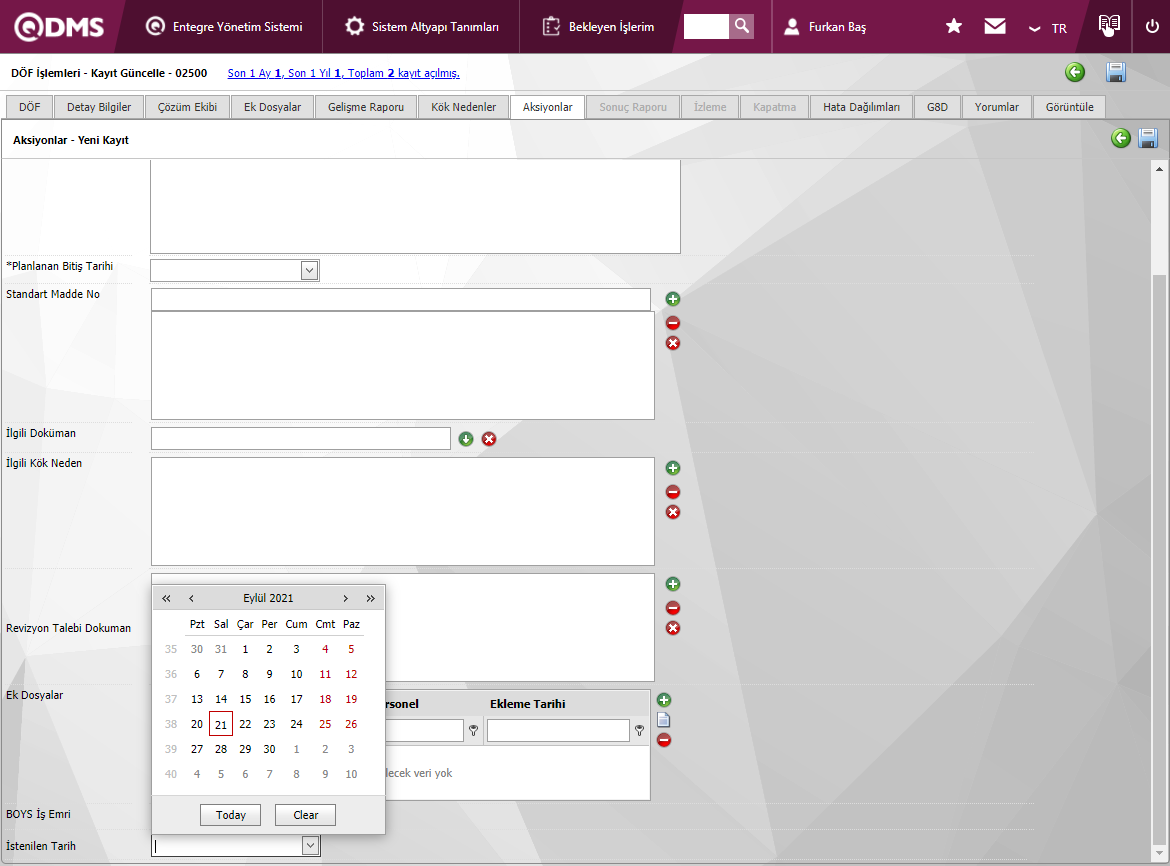Switch to Detay Bilgiler tab
This screenshot has width=1170, height=866.
point(98,107)
